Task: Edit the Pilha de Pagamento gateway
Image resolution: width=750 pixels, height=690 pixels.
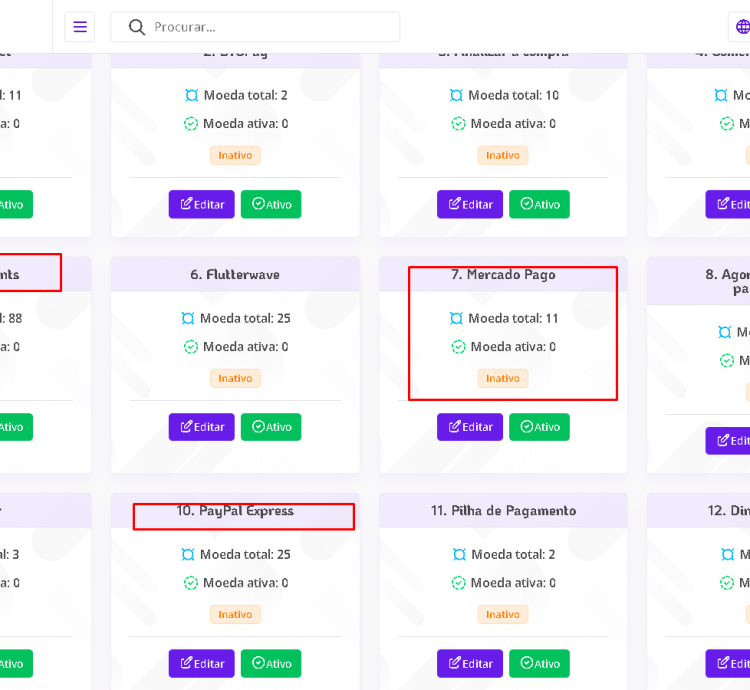Action: click(470, 663)
